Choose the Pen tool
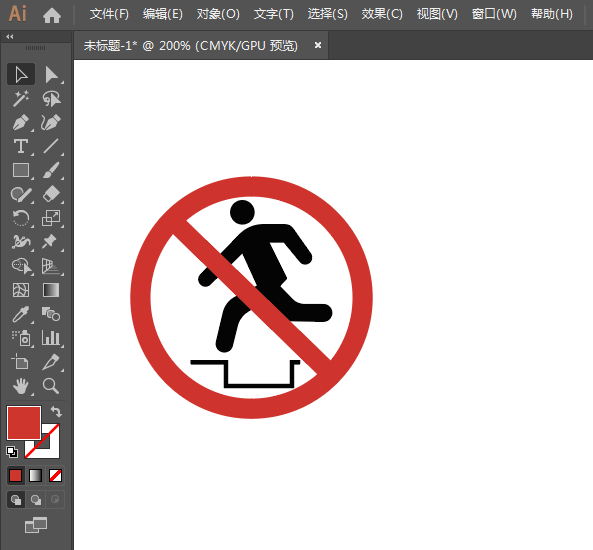This screenshot has width=593, height=550. pos(21,123)
